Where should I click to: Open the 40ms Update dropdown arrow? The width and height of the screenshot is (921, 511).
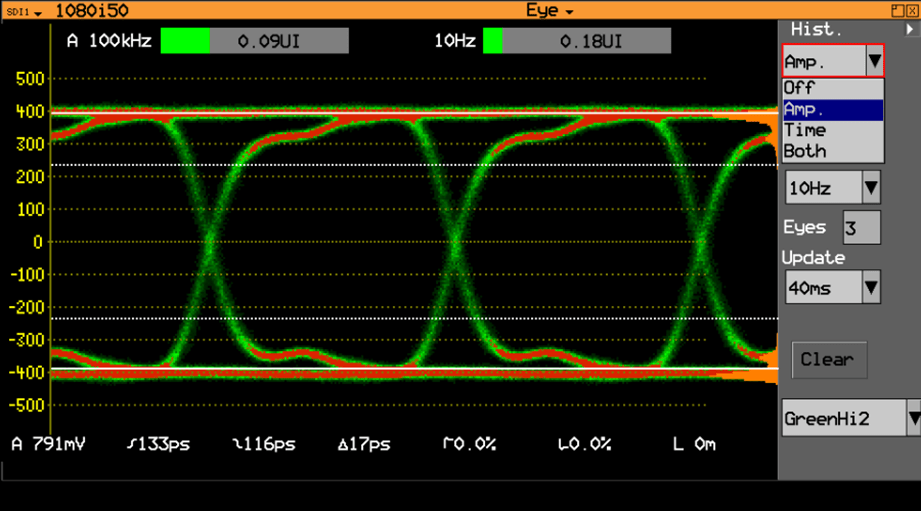tap(871, 287)
